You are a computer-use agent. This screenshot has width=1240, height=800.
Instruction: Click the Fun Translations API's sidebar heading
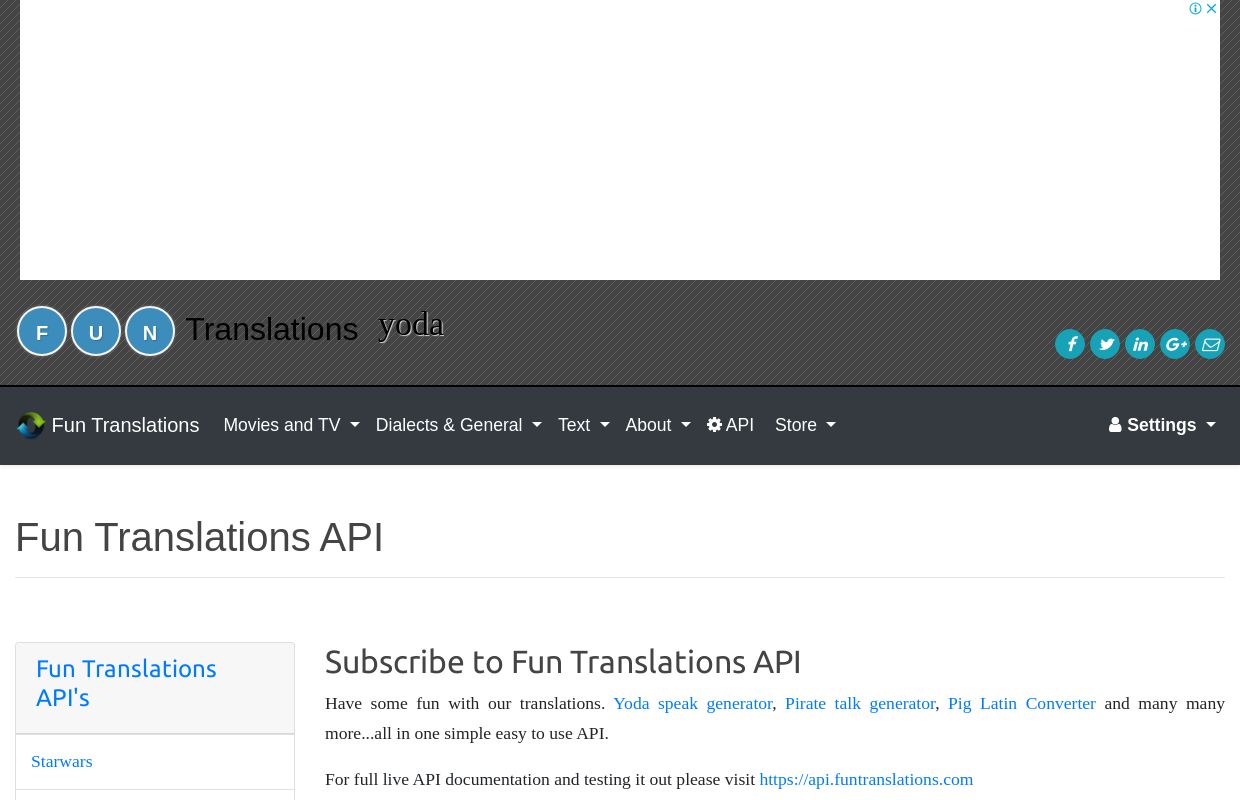click(x=126, y=683)
